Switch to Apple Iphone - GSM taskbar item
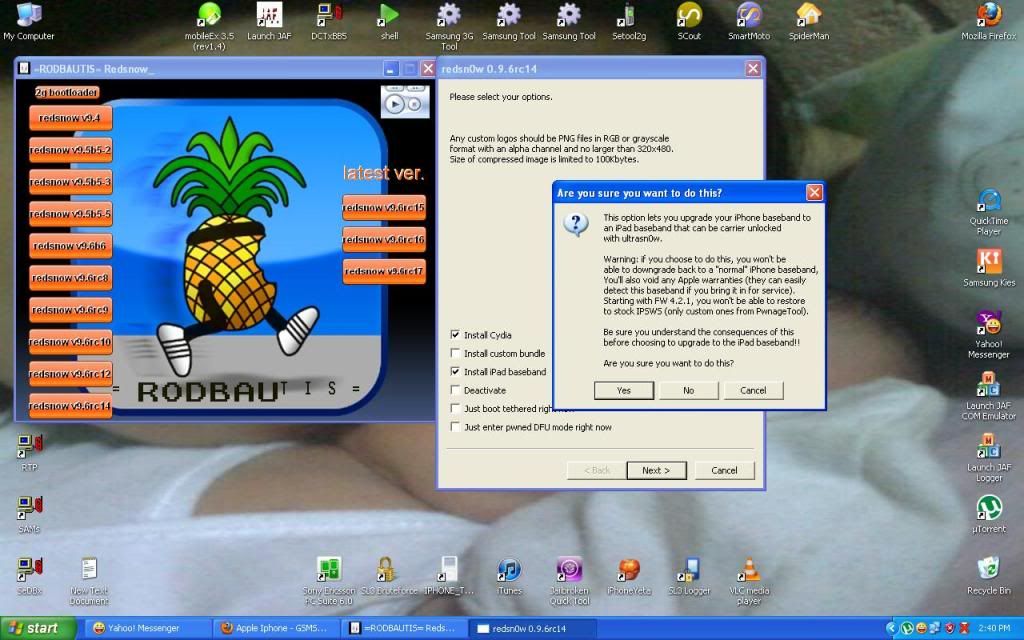The height and width of the screenshot is (640, 1024). coord(276,628)
